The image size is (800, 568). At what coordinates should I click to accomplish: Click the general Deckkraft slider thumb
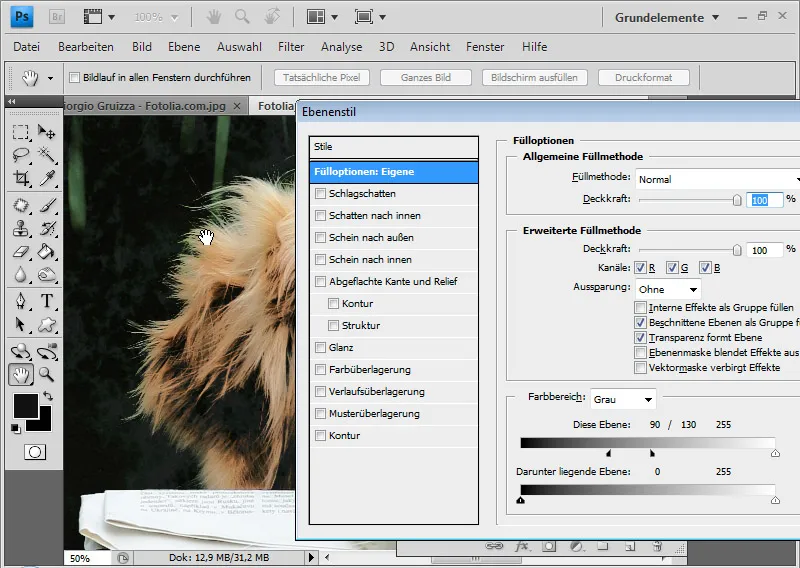click(x=737, y=200)
